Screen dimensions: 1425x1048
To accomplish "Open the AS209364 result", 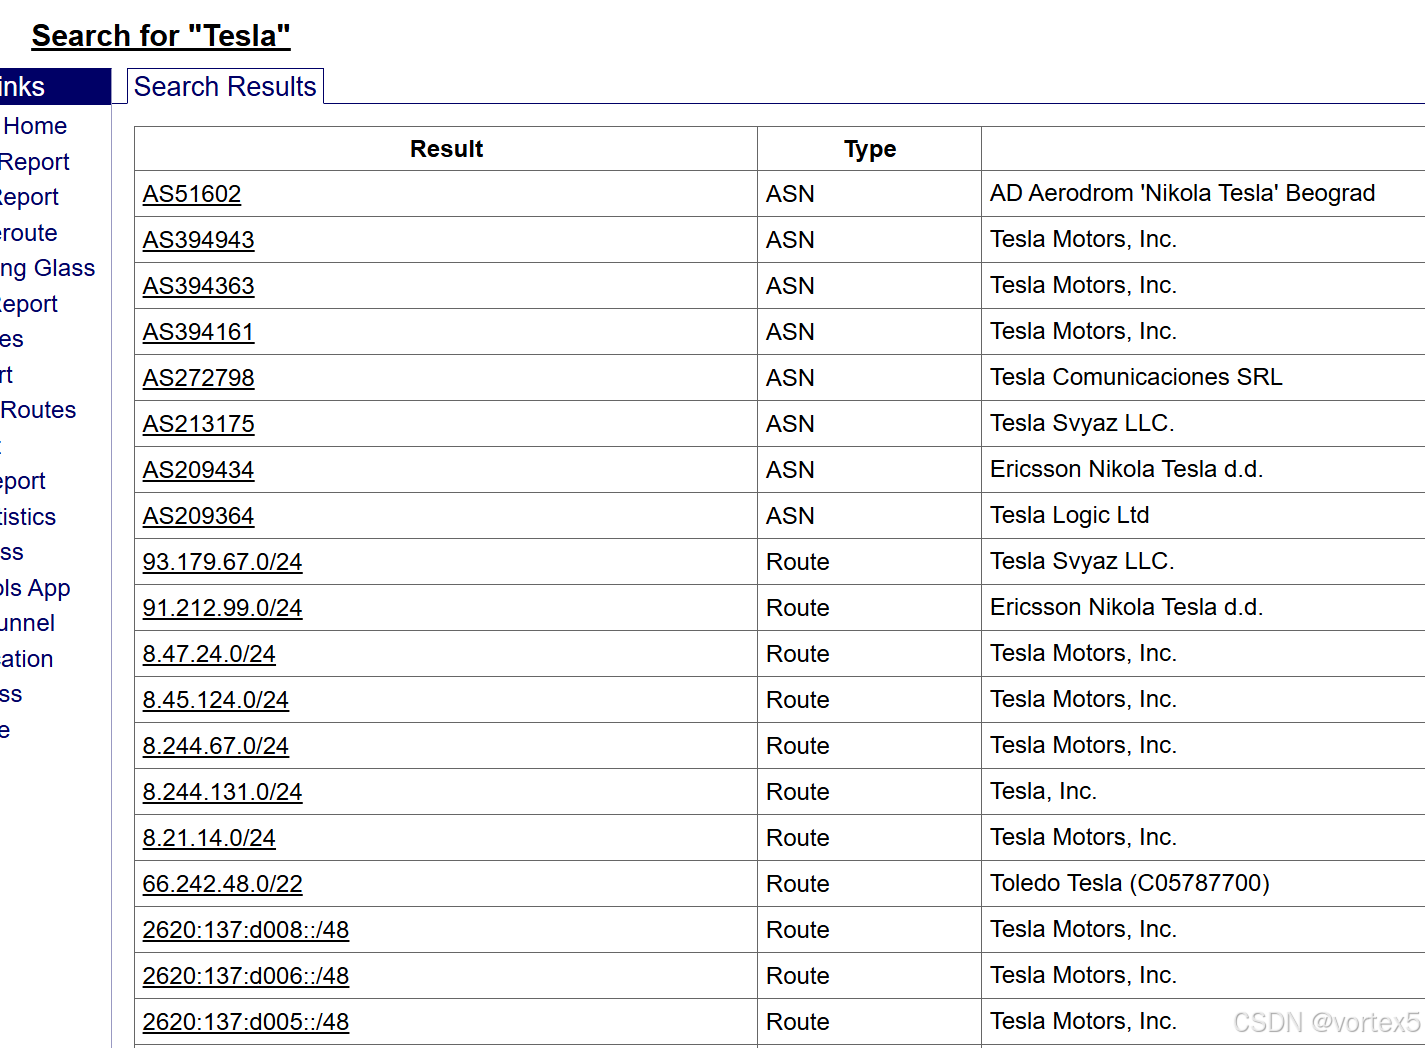I will click(198, 516).
